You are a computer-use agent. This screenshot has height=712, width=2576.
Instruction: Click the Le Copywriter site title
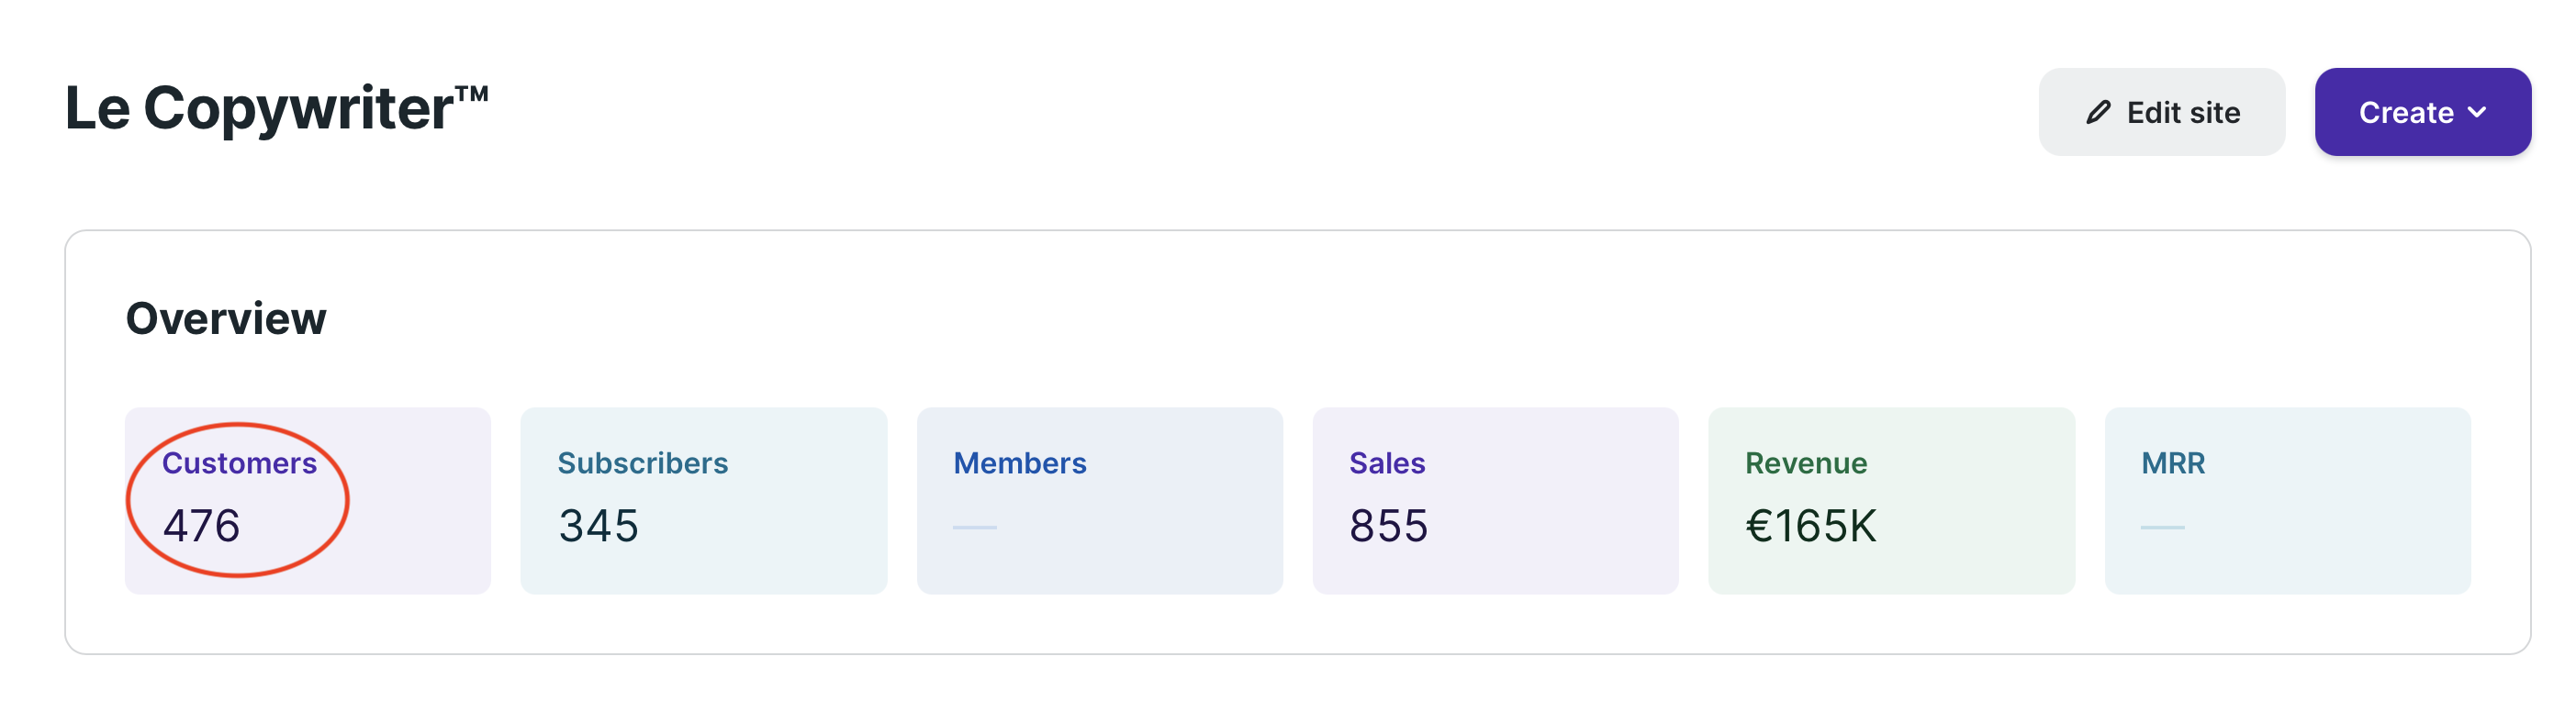pyautogui.click(x=258, y=108)
